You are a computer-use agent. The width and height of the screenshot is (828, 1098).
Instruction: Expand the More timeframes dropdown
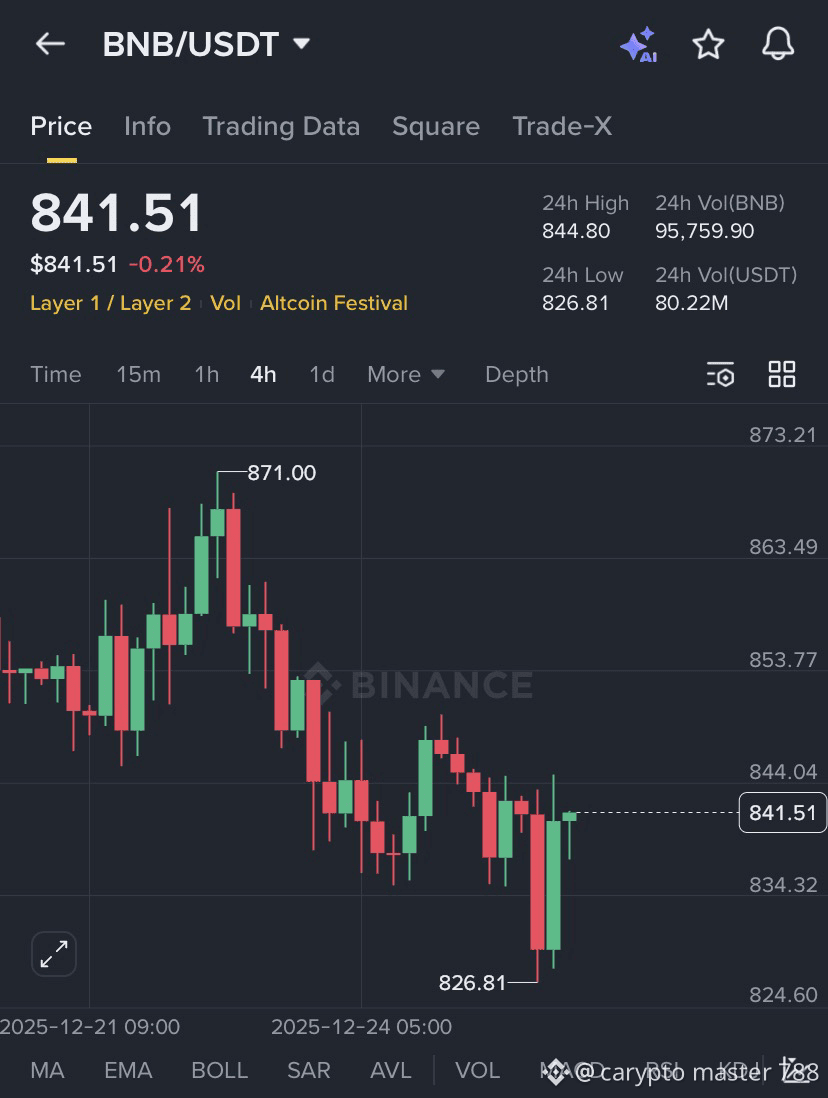click(x=406, y=374)
